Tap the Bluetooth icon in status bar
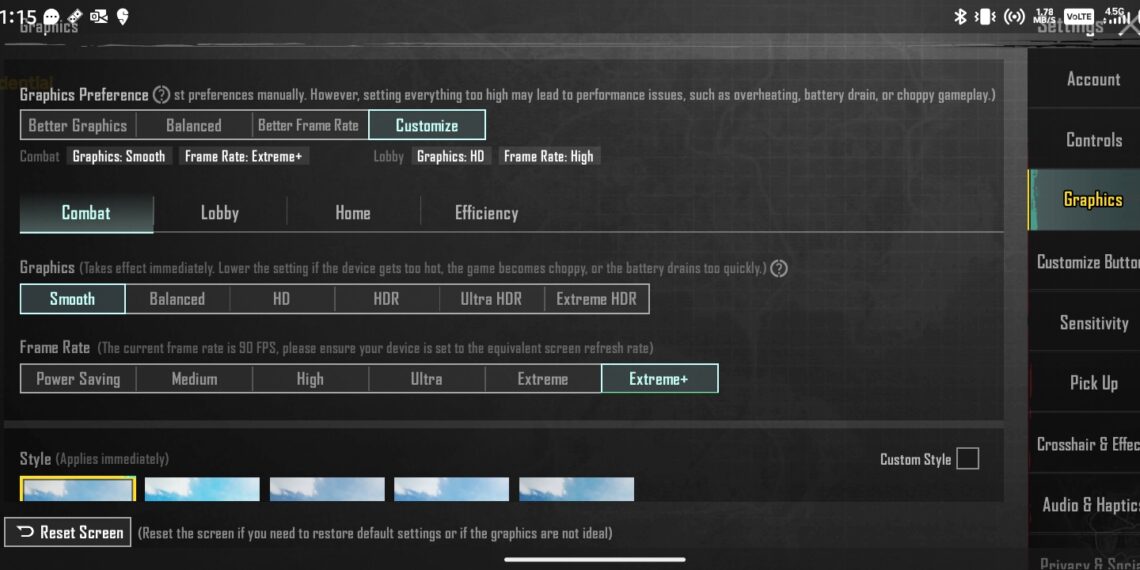The height and width of the screenshot is (570, 1140). [959, 17]
